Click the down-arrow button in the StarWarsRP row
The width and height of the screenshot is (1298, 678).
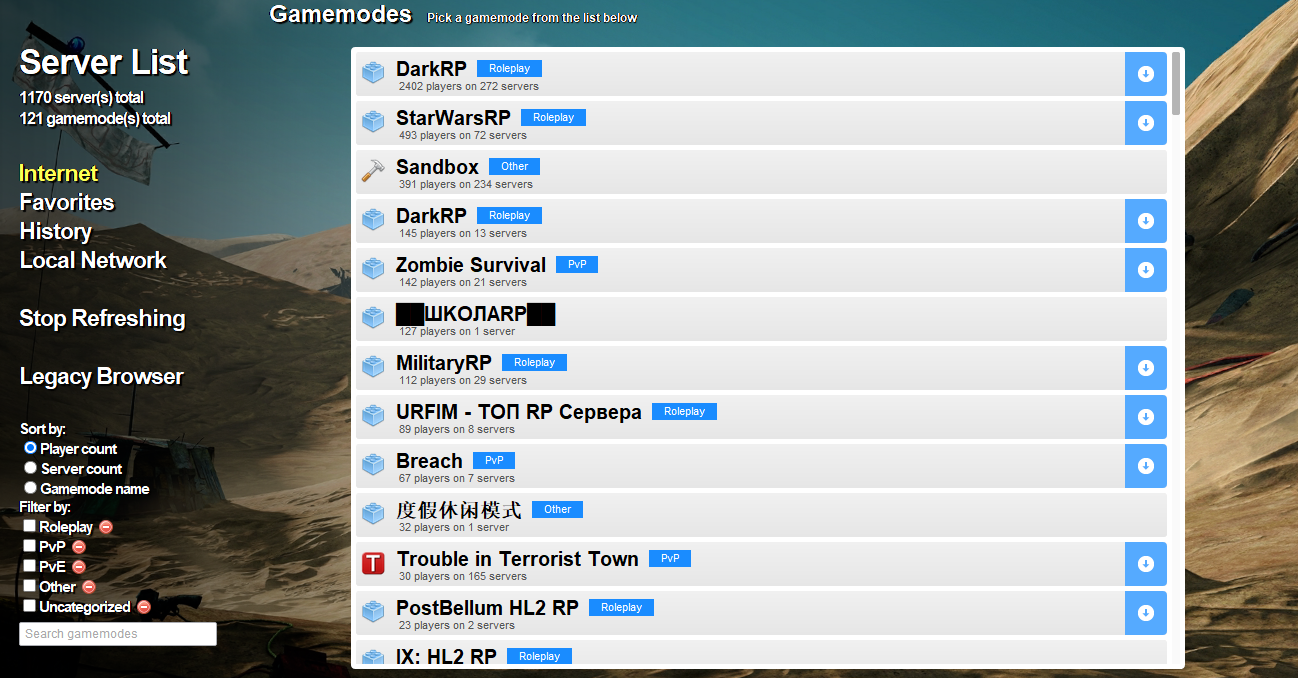[x=1146, y=123]
